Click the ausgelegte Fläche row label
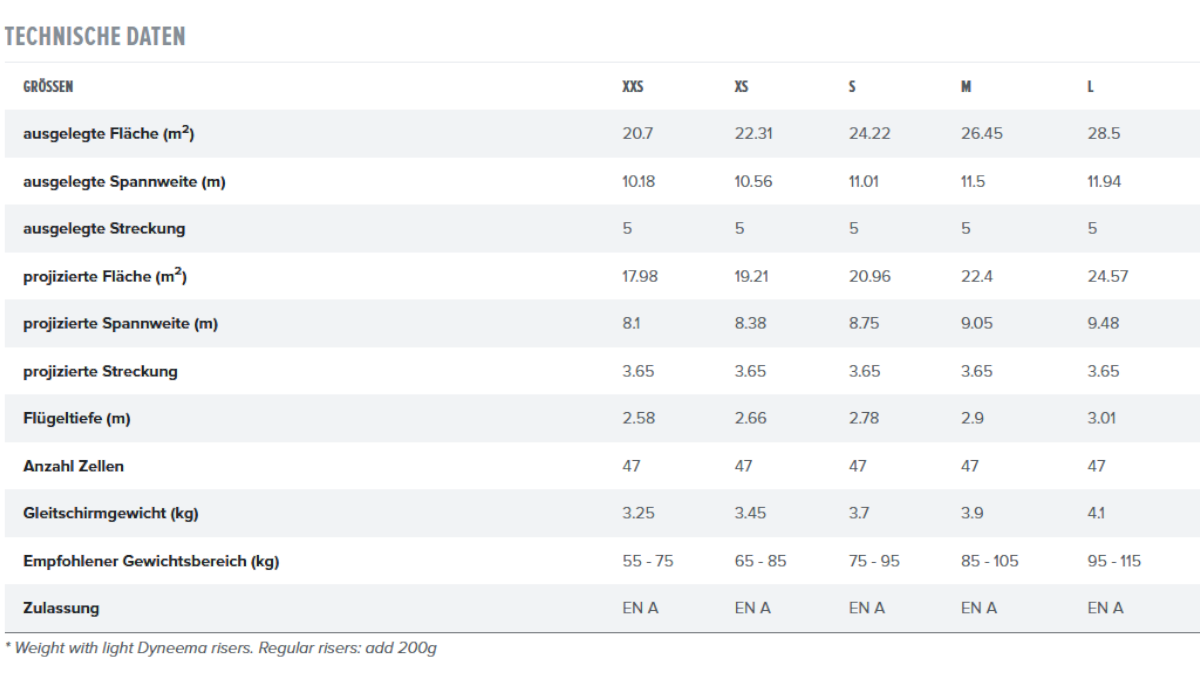 [x=108, y=133]
